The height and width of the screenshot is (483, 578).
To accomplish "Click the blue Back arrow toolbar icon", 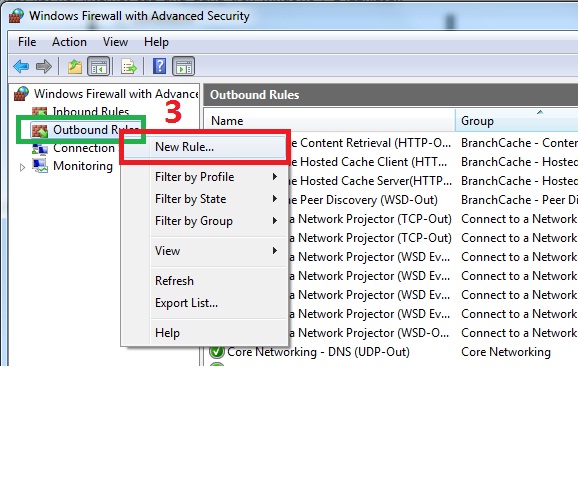I will coord(21,67).
